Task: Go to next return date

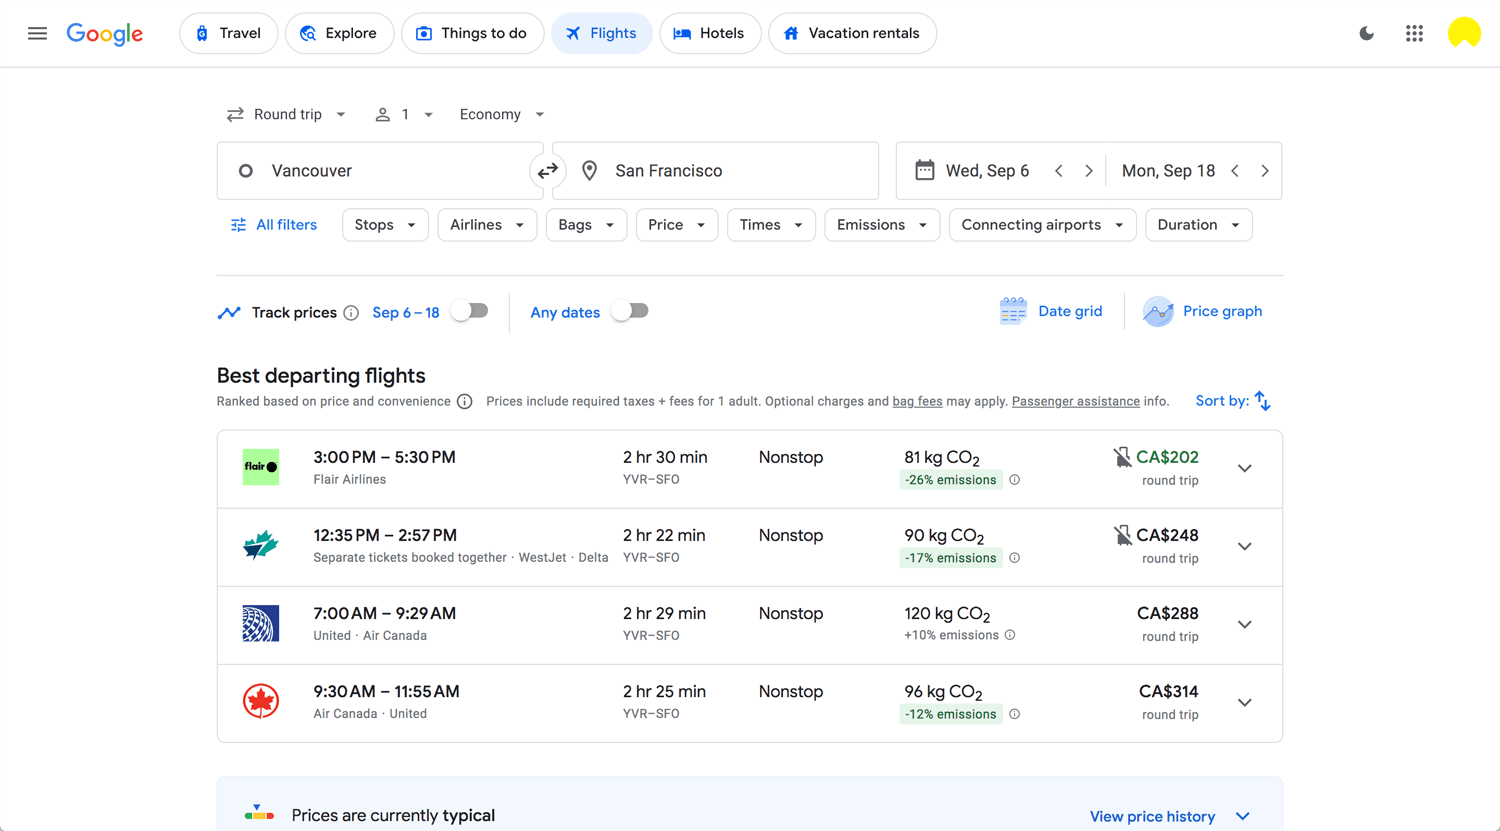Action: pyautogui.click(x=1265, y=171)
